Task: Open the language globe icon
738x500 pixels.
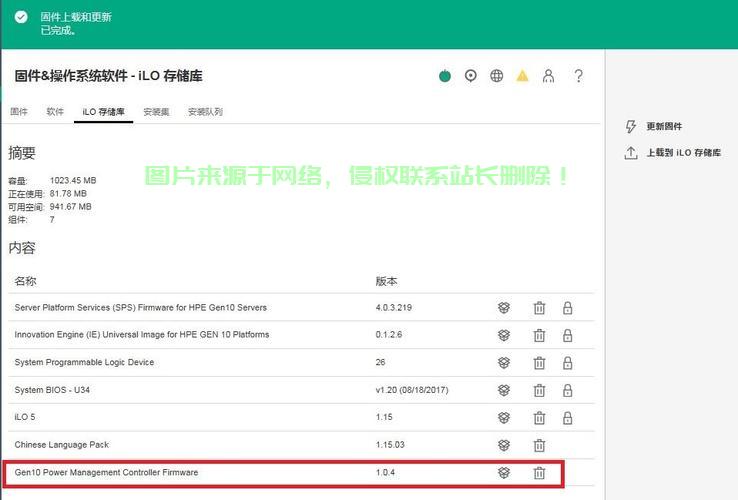Action: 497,76
